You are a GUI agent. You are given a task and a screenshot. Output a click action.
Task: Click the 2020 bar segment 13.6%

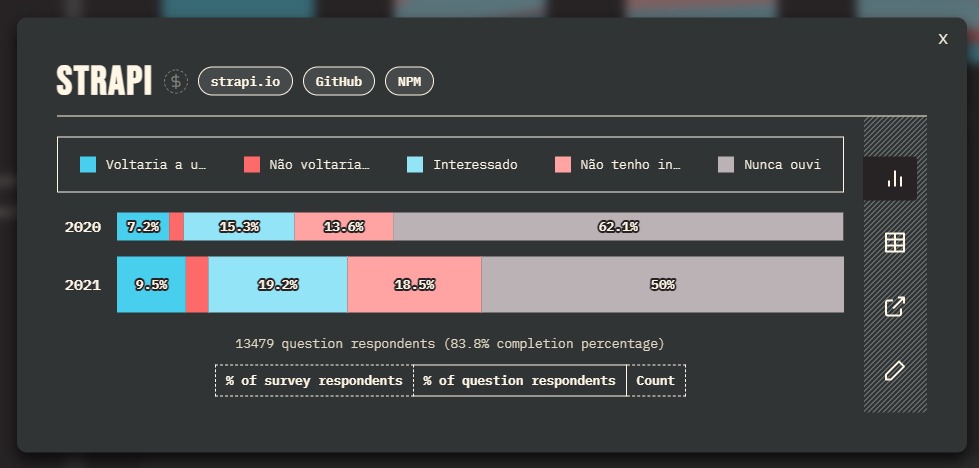point(344,227)
